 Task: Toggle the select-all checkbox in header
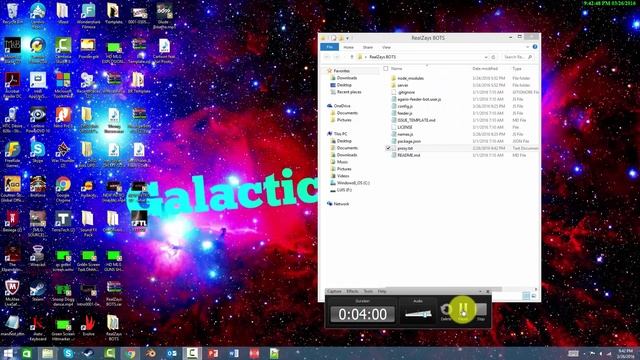[386, 69]
